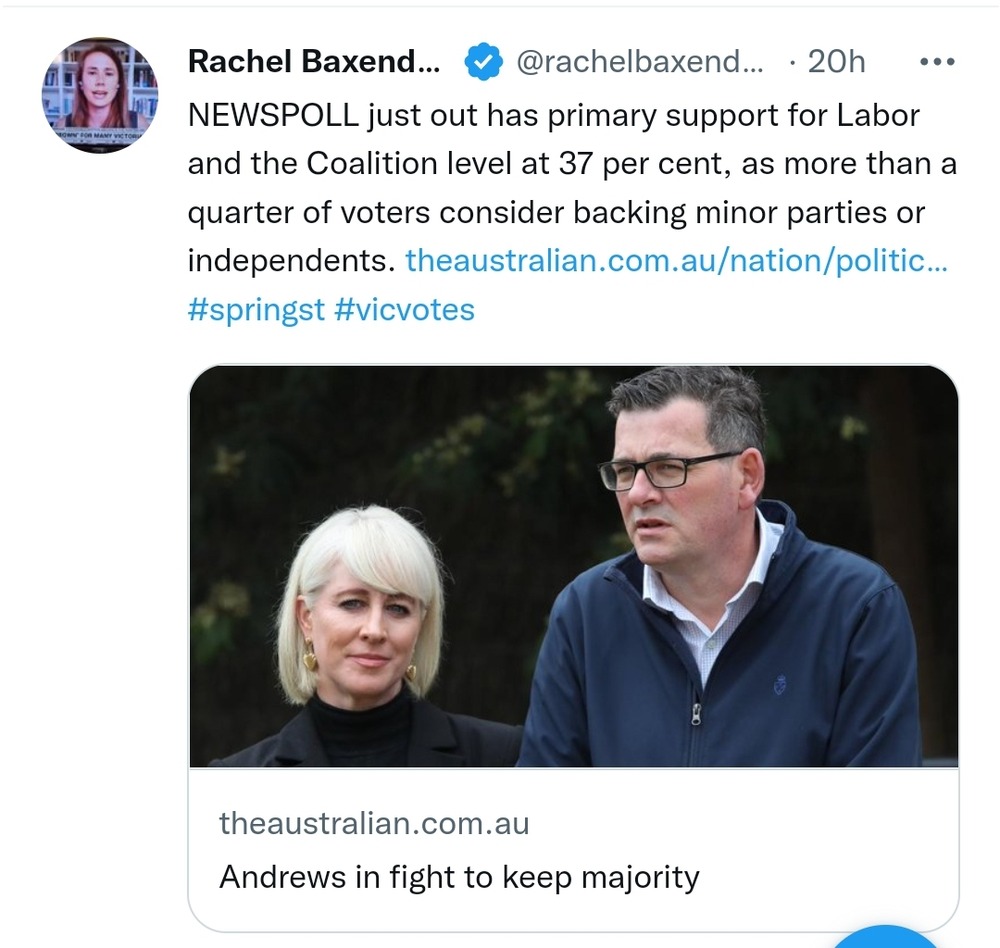Click the card's theaustralian.com.au domain label
The image size is (1000, 948).
pos(374,824)
